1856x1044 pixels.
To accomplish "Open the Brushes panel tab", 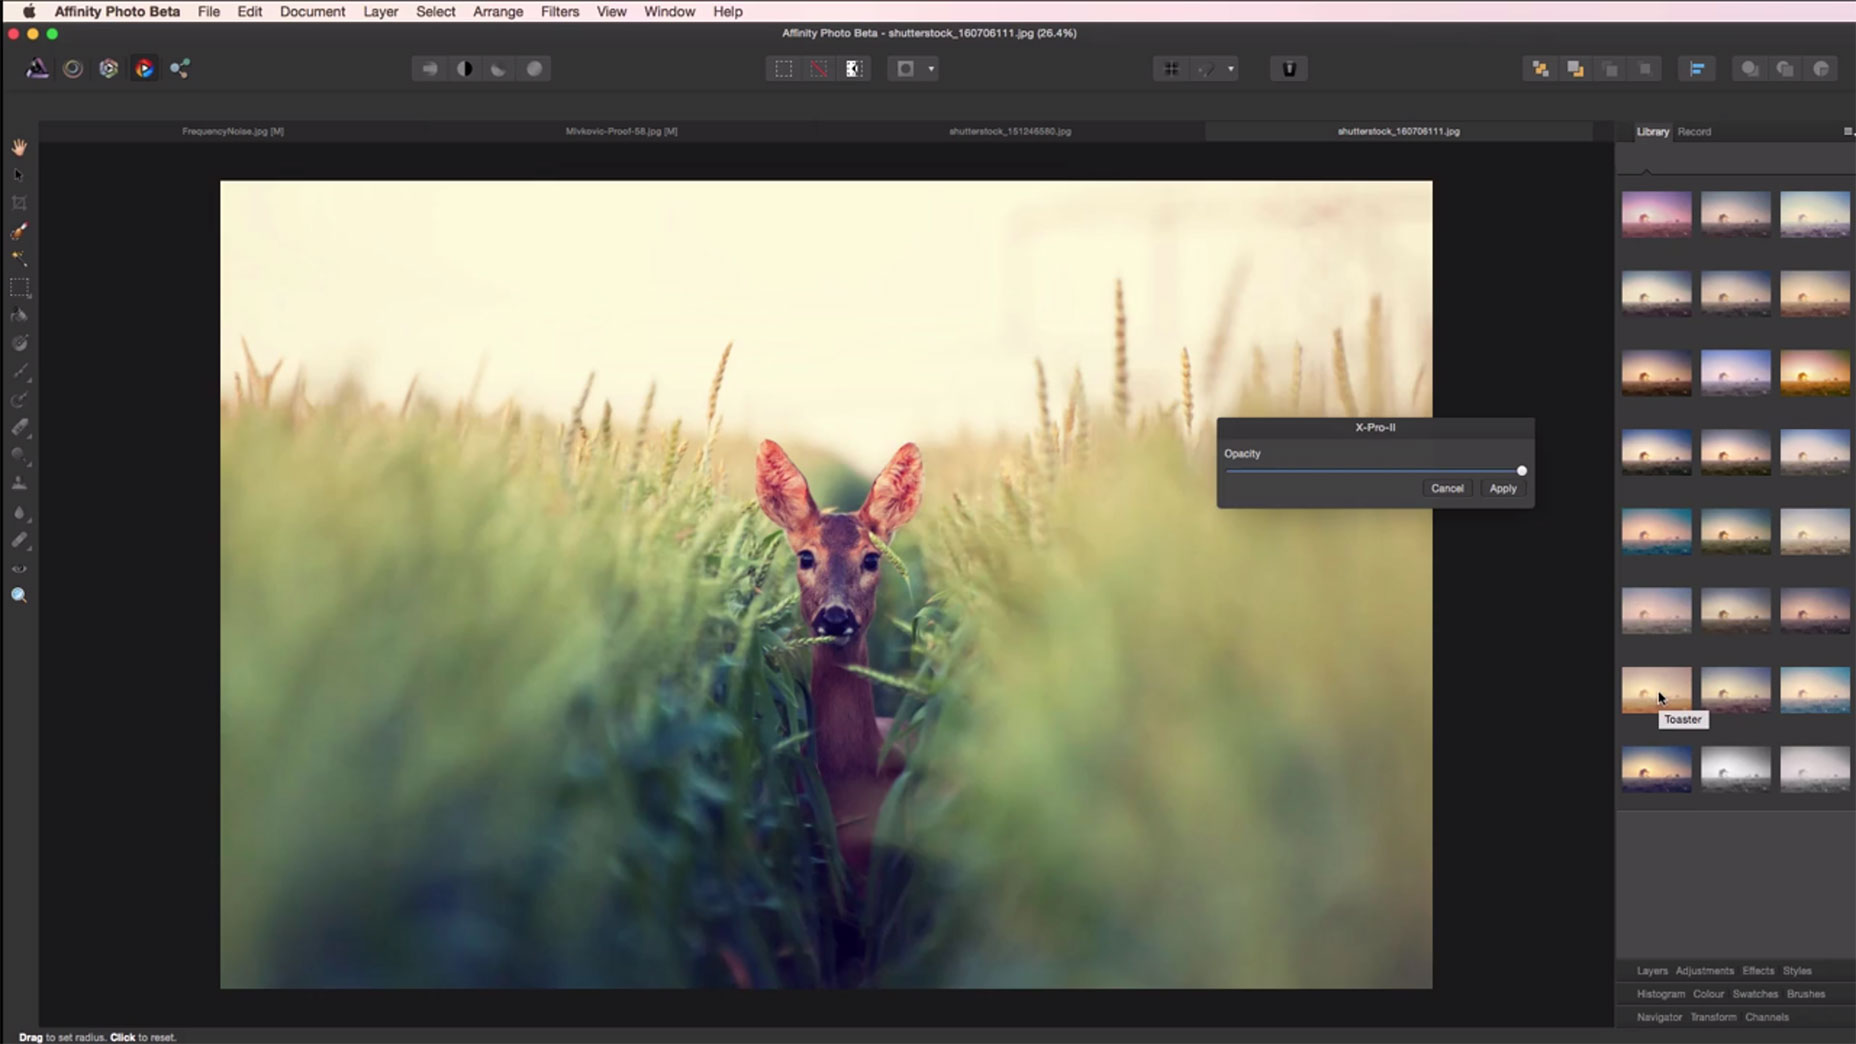I will tap(1806, 994).
